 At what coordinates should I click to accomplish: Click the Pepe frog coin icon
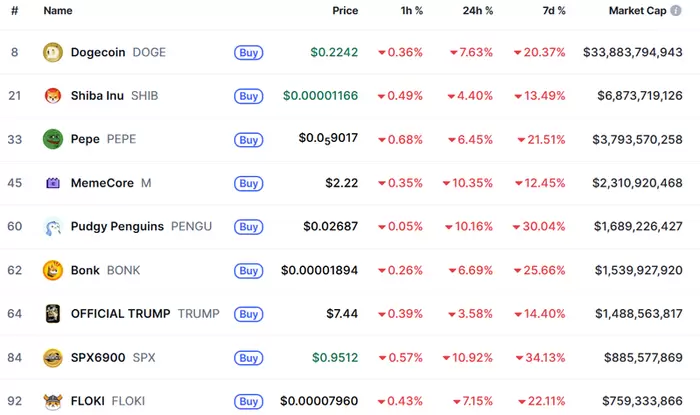click(52, 139)
